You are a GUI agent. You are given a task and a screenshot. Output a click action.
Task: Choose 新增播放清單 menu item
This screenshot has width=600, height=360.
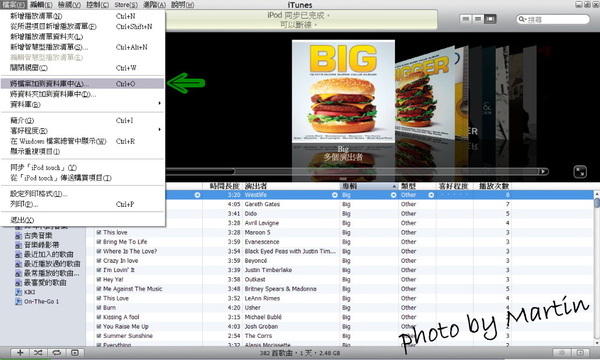pos(82,16)
